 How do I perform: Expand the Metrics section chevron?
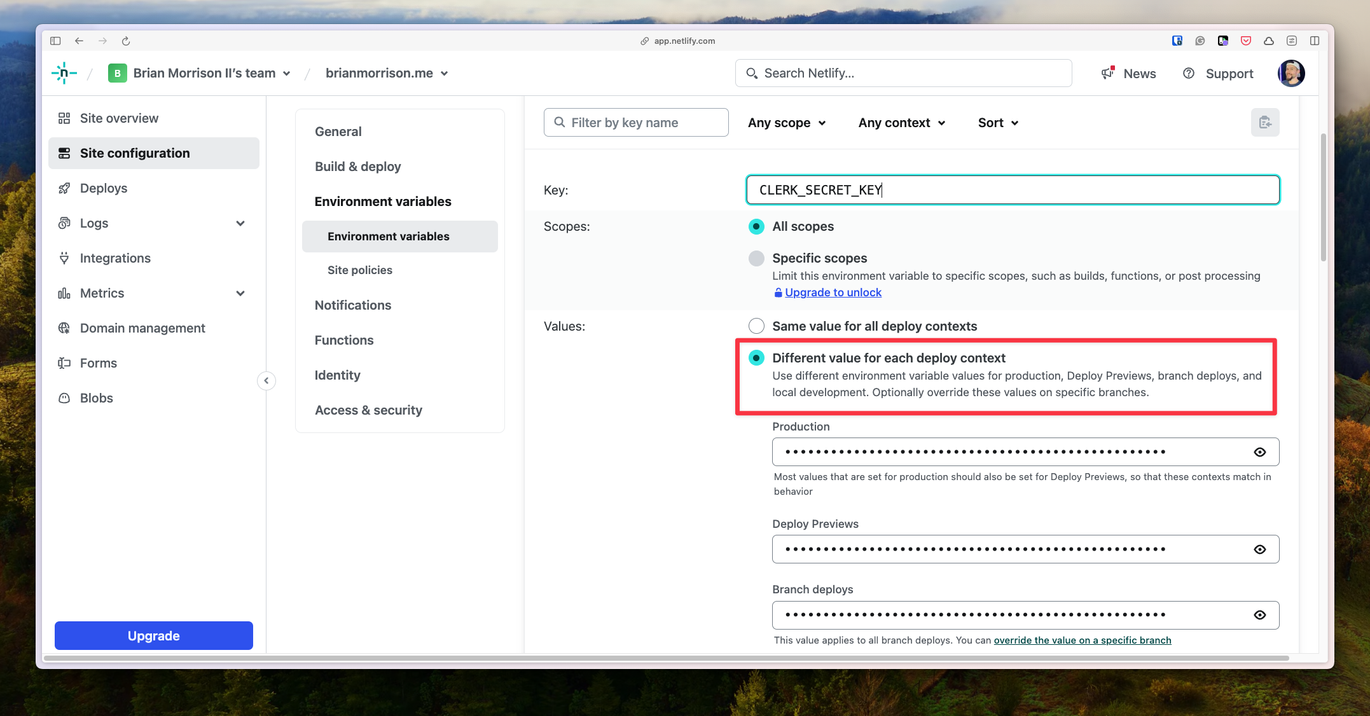240,293
